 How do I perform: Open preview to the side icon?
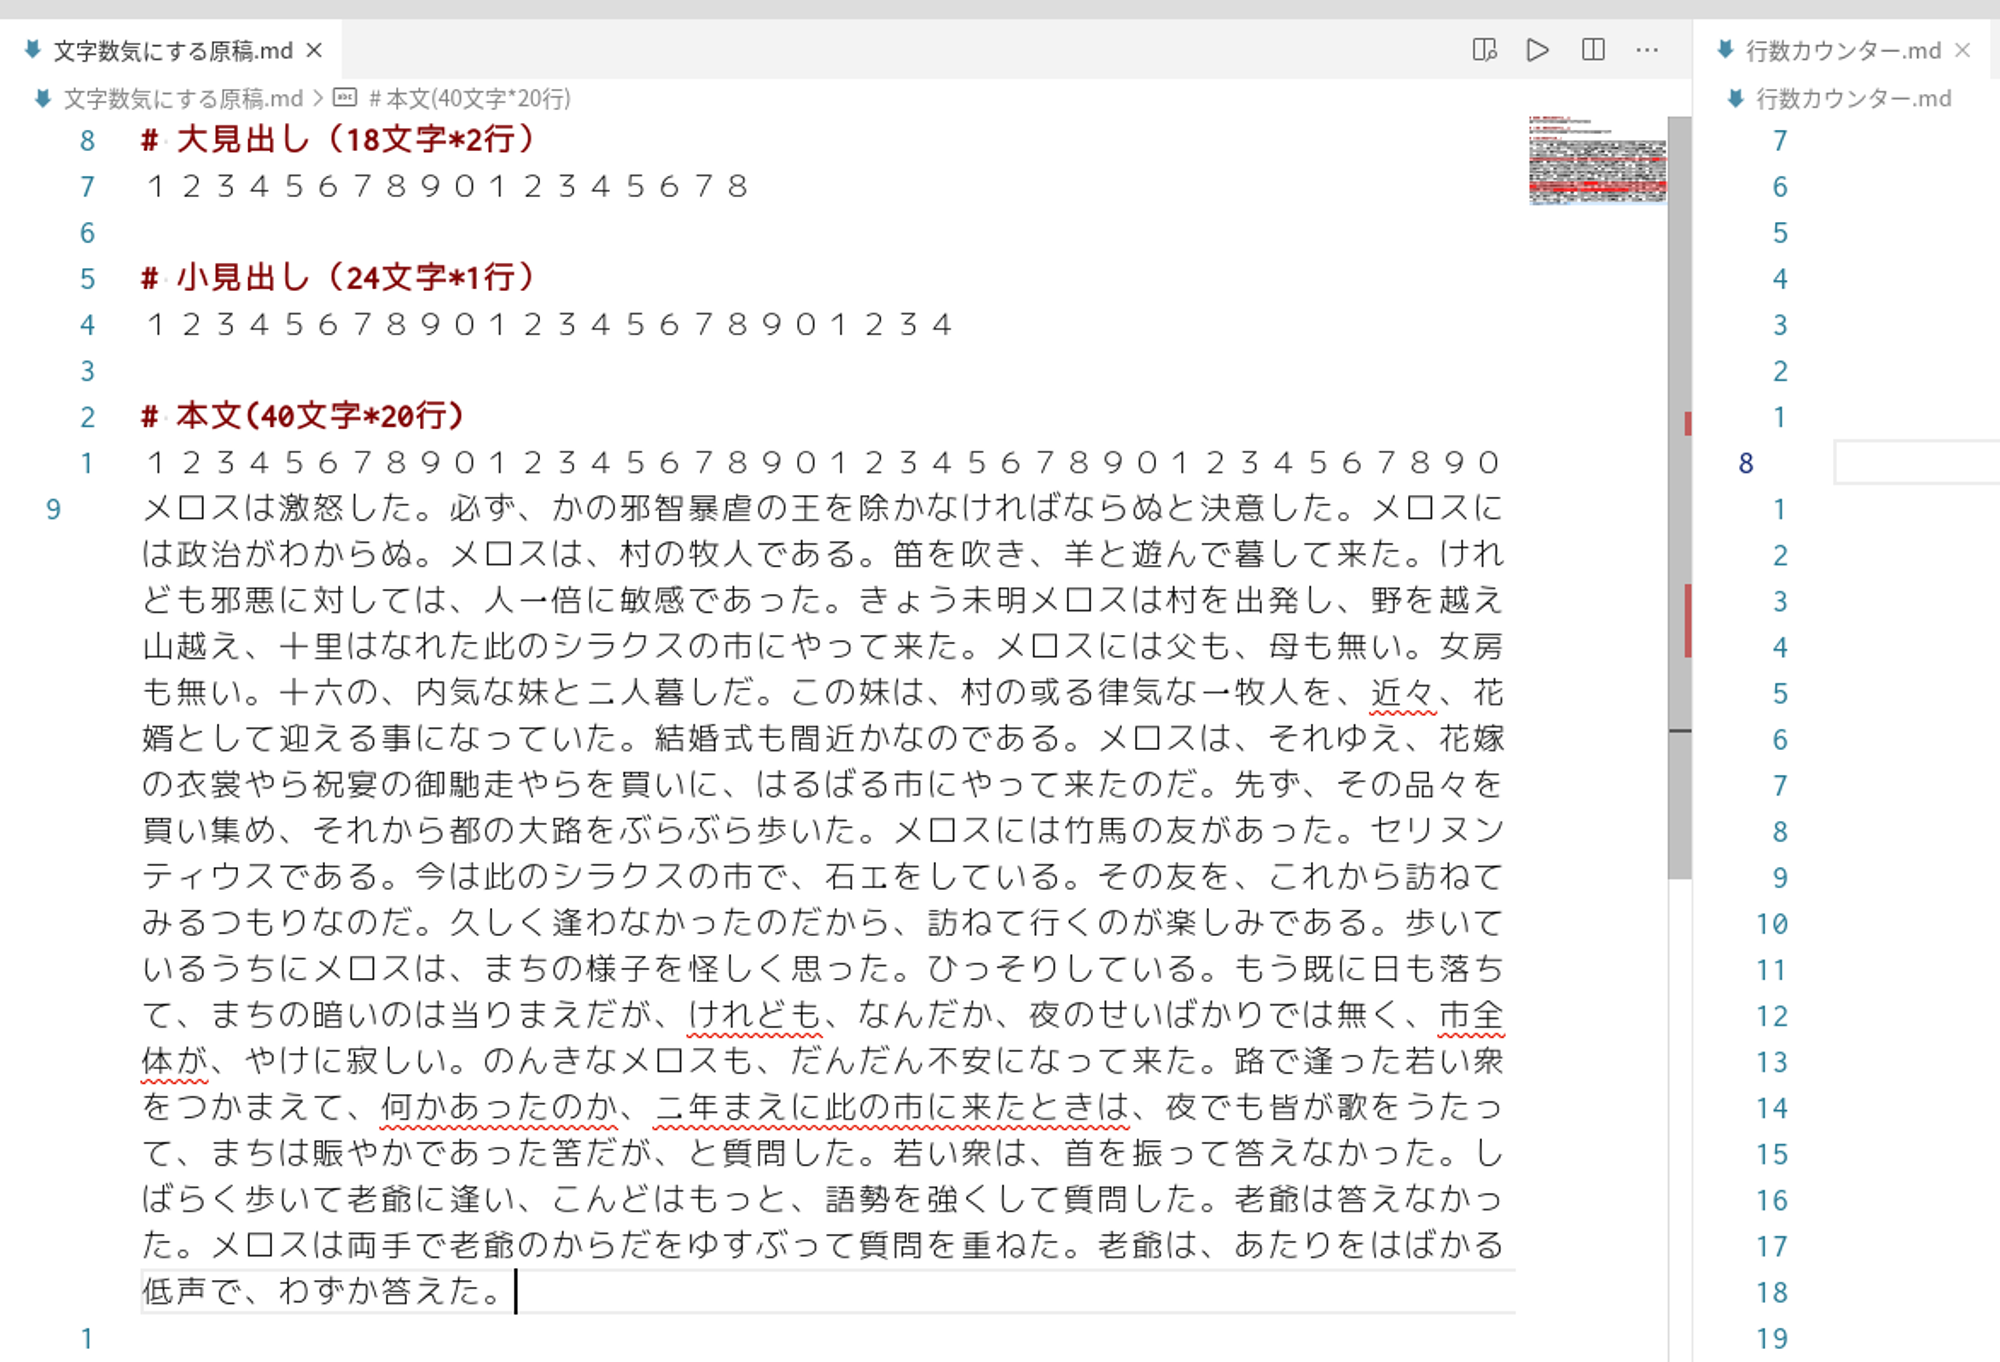(1484, 50)
